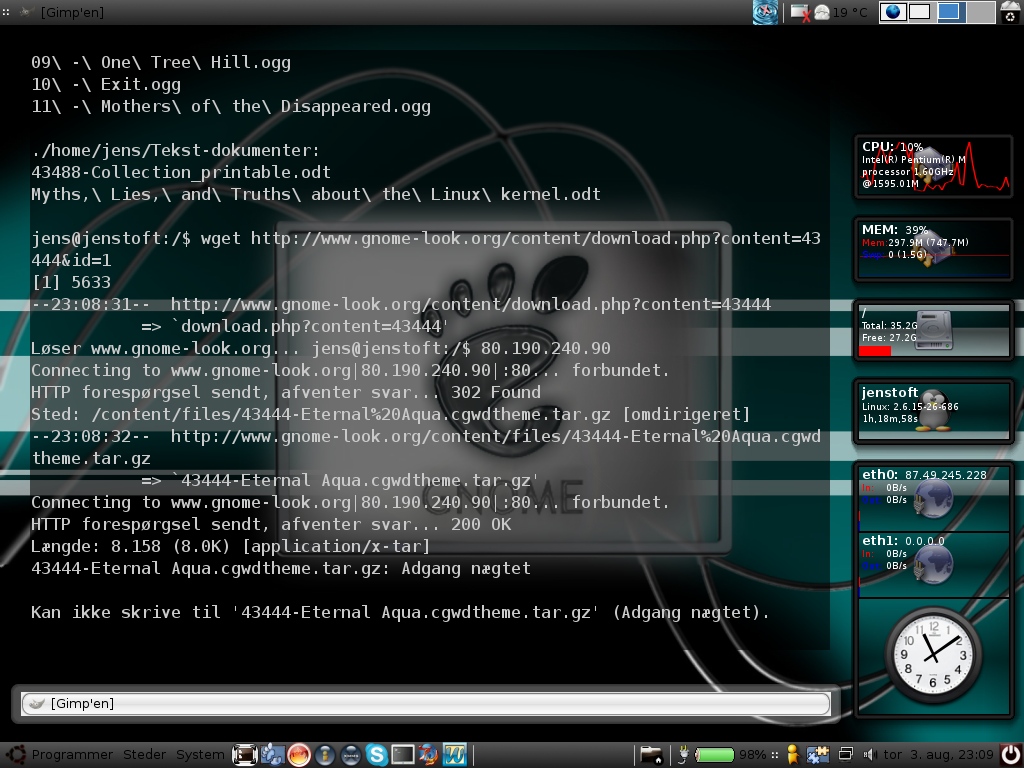Click the water-ripple applet icon with red X

point(765,12)
